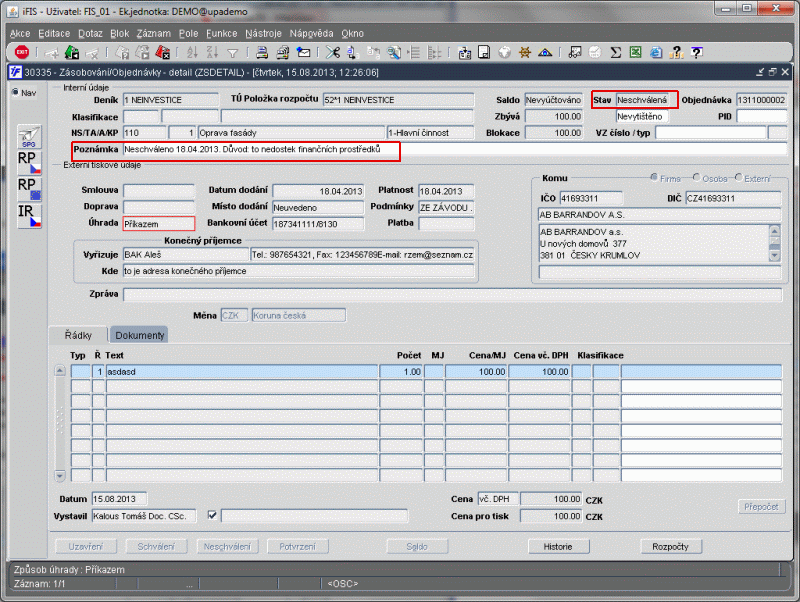Click the green Excel export icon

point(637,52)
